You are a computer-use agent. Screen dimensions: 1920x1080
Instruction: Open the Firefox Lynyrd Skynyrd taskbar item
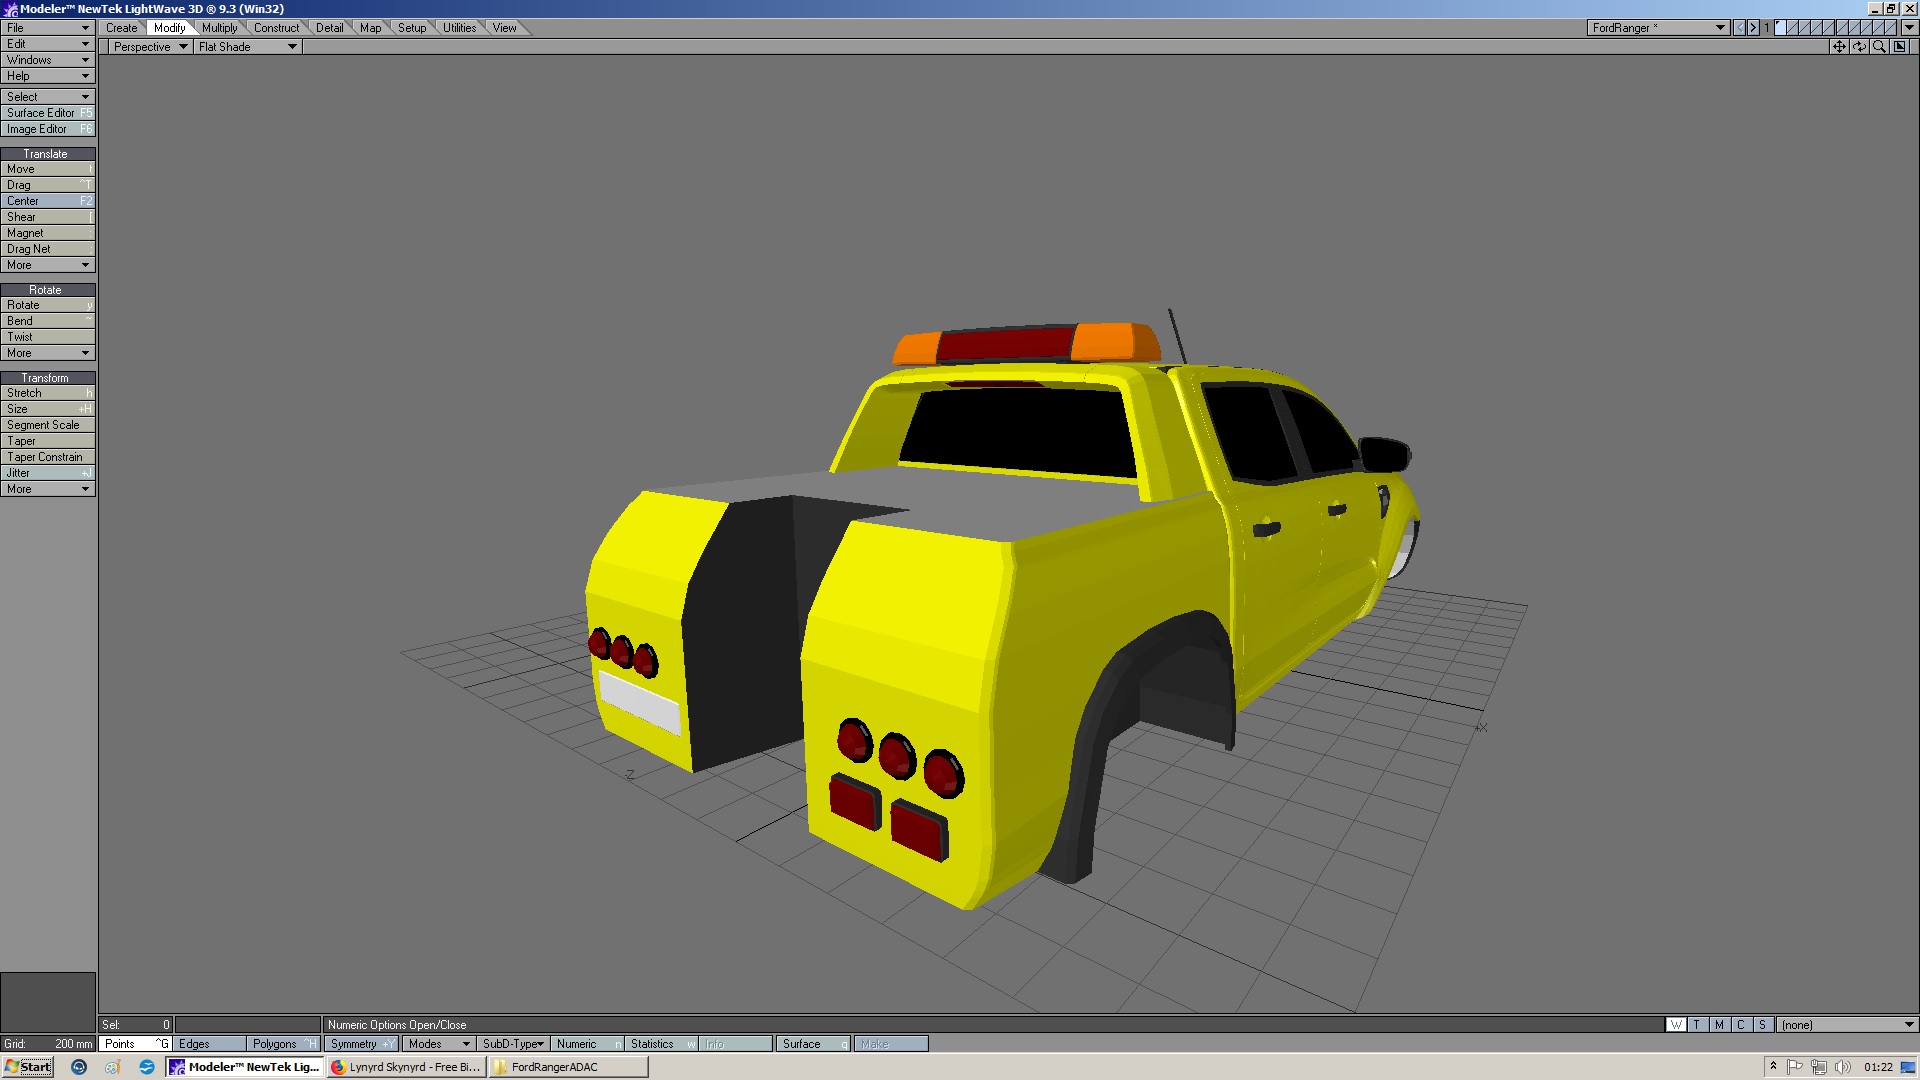point(406,1067)
